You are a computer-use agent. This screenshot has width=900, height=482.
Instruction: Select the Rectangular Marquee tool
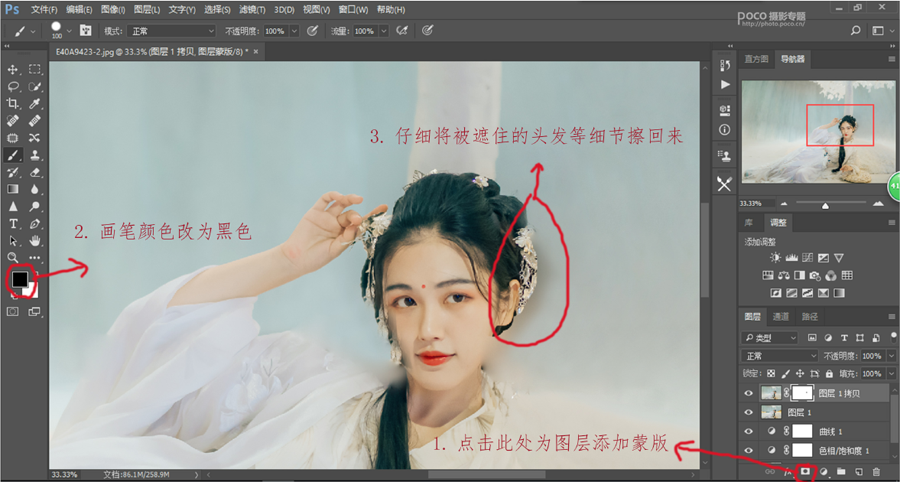pos(34,69)
